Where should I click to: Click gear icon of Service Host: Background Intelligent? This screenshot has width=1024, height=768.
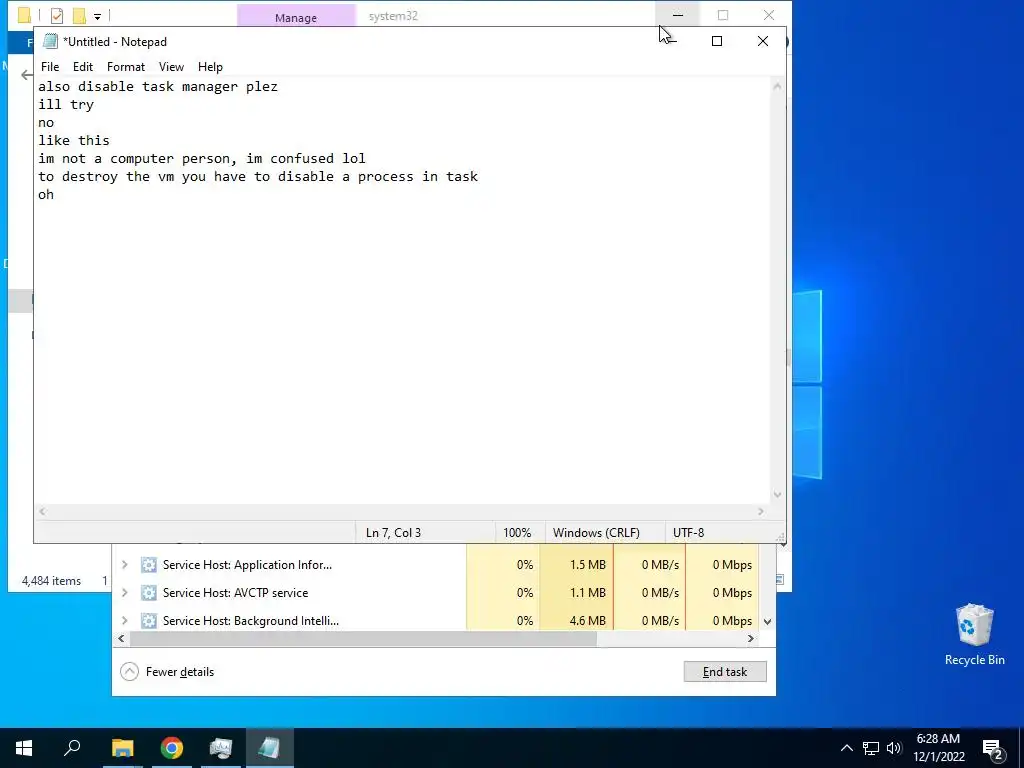point(149,620)
